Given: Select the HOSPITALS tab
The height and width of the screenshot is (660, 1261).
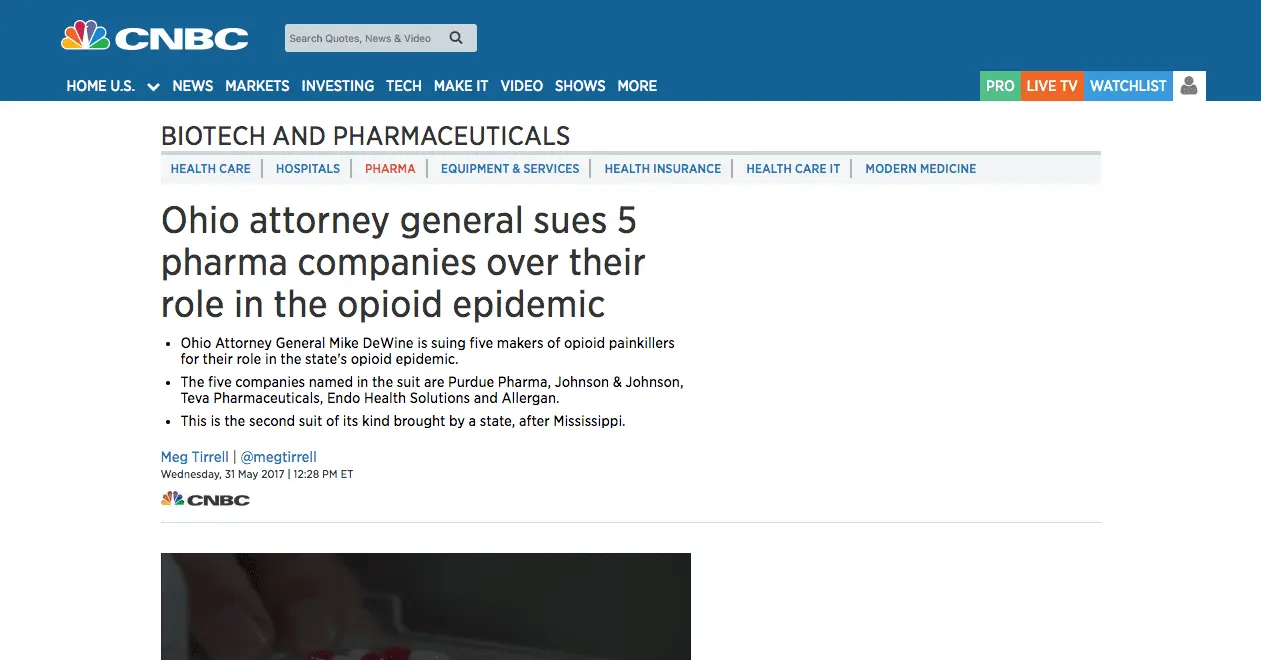Looking at the screenshot, I should click(308, 169).
